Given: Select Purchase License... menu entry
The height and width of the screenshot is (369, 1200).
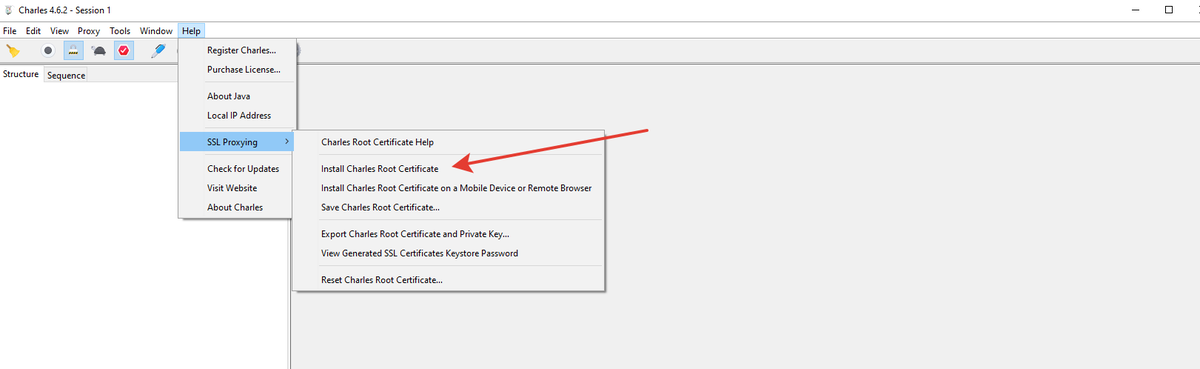Looking at the screenshot, I should pos(238,69).
